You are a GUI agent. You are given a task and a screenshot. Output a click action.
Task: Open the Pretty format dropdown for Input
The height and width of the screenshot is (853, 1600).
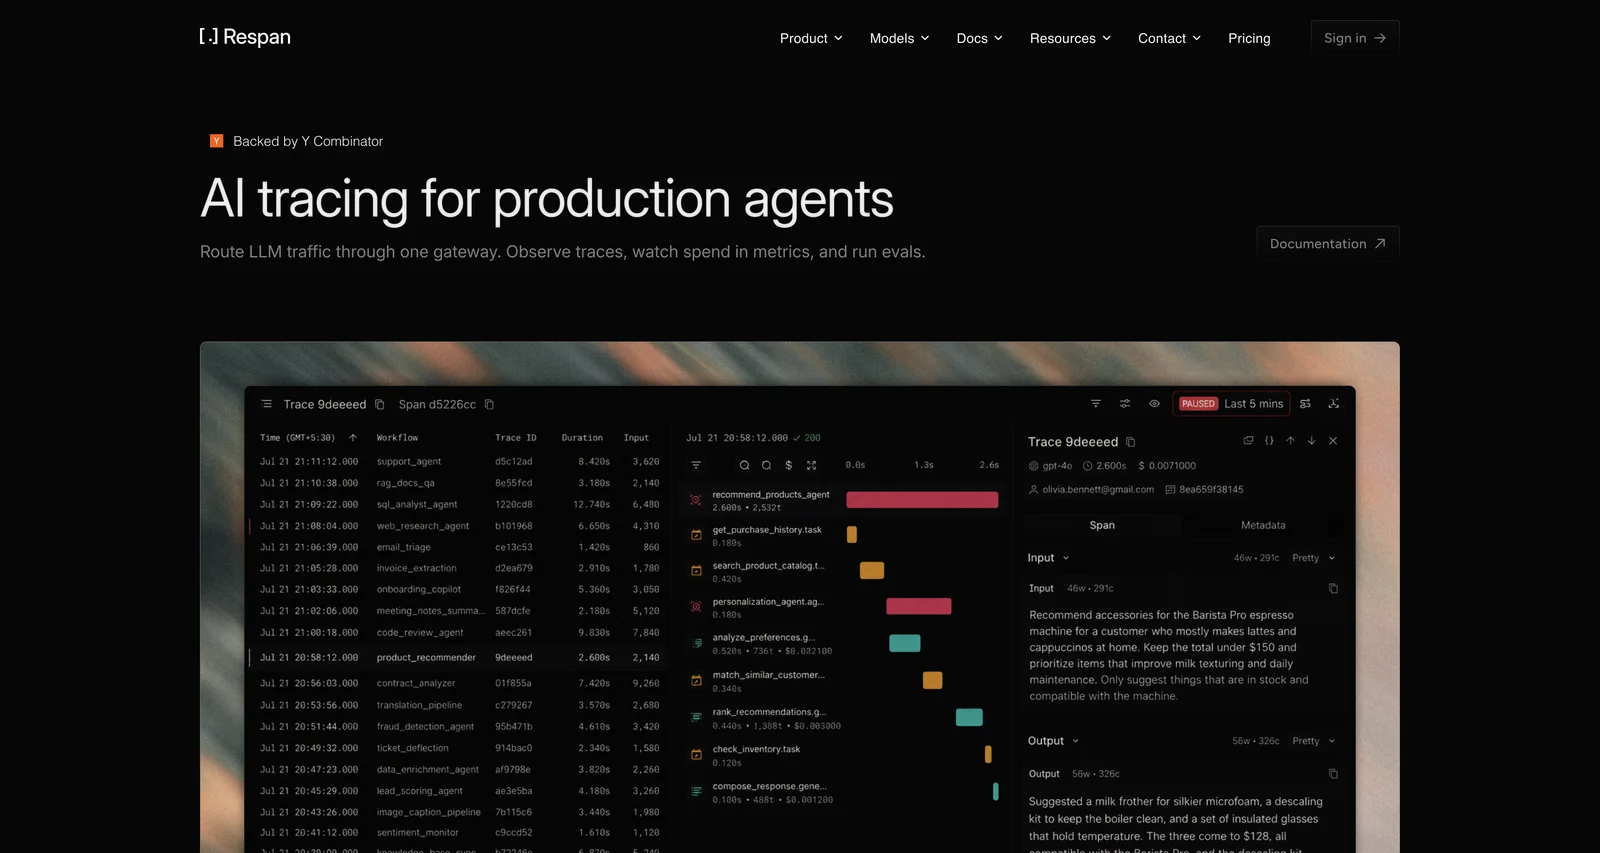[x=1313, y=558]
